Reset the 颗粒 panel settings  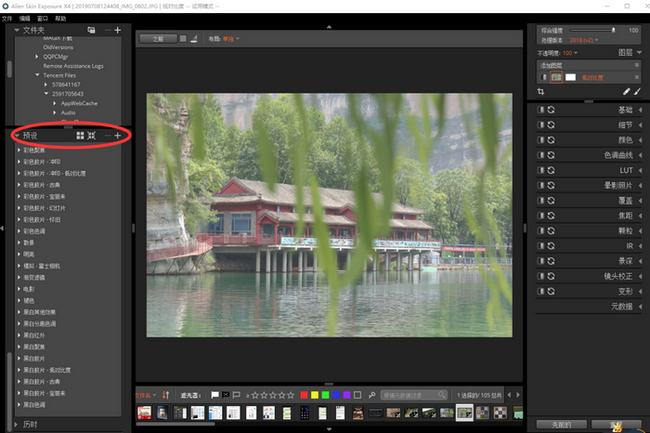pyautogui.click(x=551, y=231)
